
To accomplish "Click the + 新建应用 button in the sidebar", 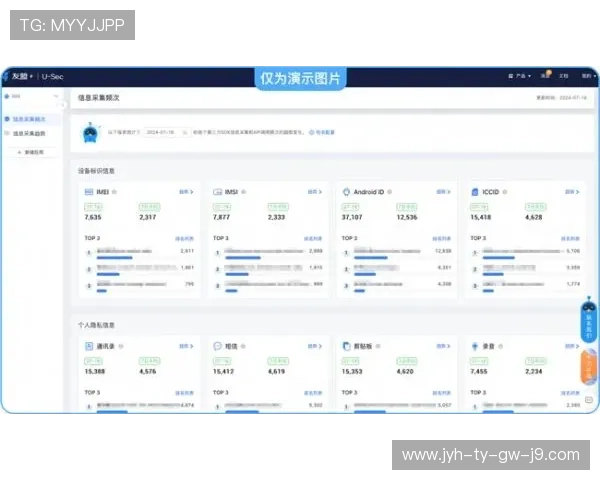I will pos(31,152).
